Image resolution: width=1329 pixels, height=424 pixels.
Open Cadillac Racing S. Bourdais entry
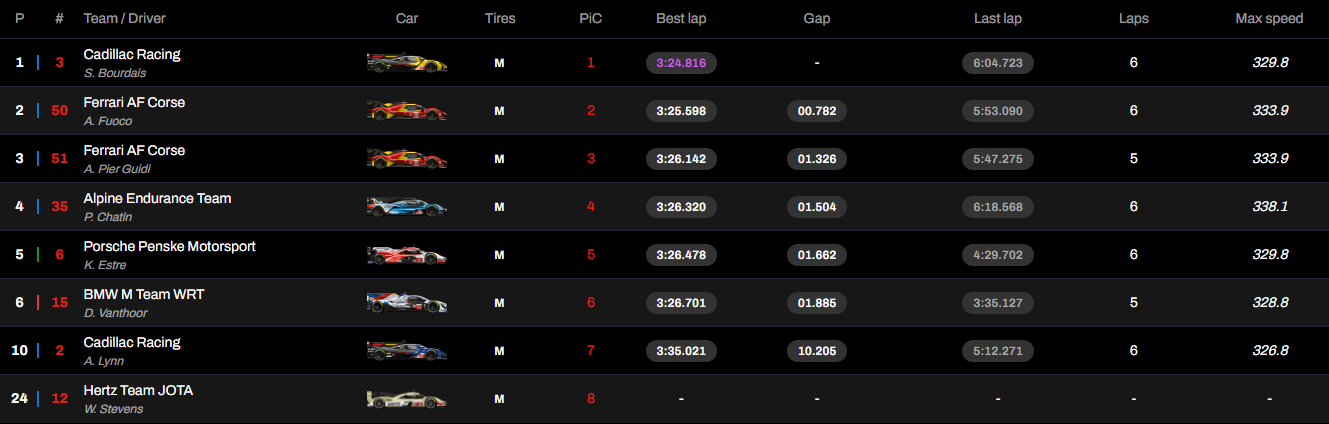pos(132,63)
